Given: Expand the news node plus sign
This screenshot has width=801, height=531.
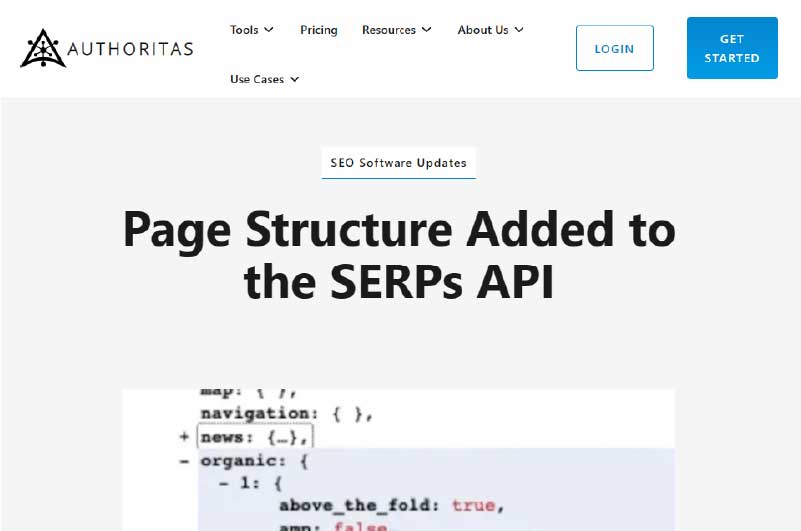Looking at the screenshot, I should 184,437.
